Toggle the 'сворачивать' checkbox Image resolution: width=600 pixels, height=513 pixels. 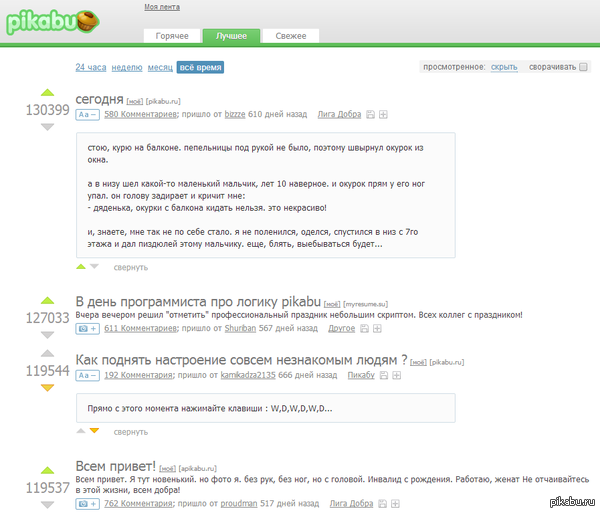[x=584, y=67]
